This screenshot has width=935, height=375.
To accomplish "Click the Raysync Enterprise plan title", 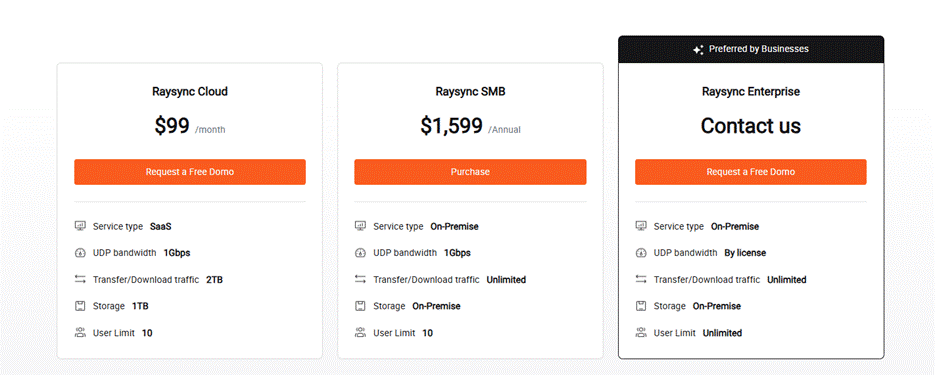I will click(751, 92).
